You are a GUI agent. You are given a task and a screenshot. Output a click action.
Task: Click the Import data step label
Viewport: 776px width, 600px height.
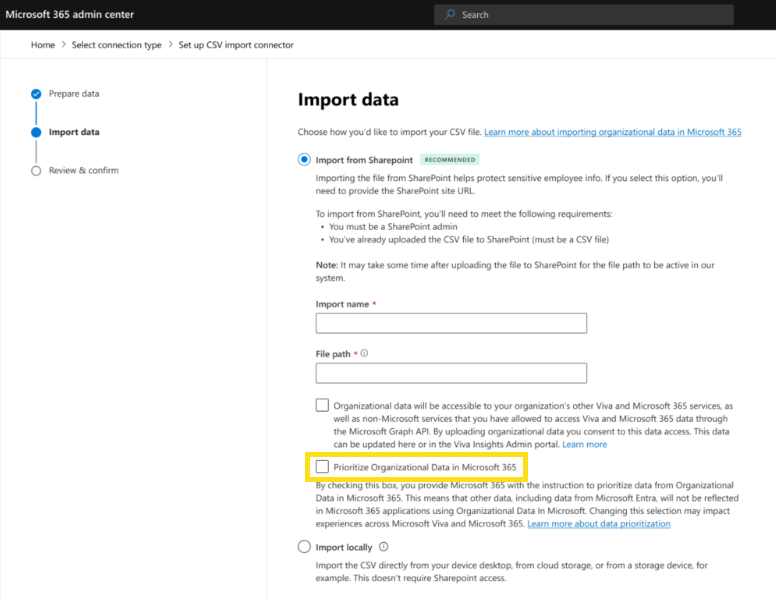tap(74, 132)
